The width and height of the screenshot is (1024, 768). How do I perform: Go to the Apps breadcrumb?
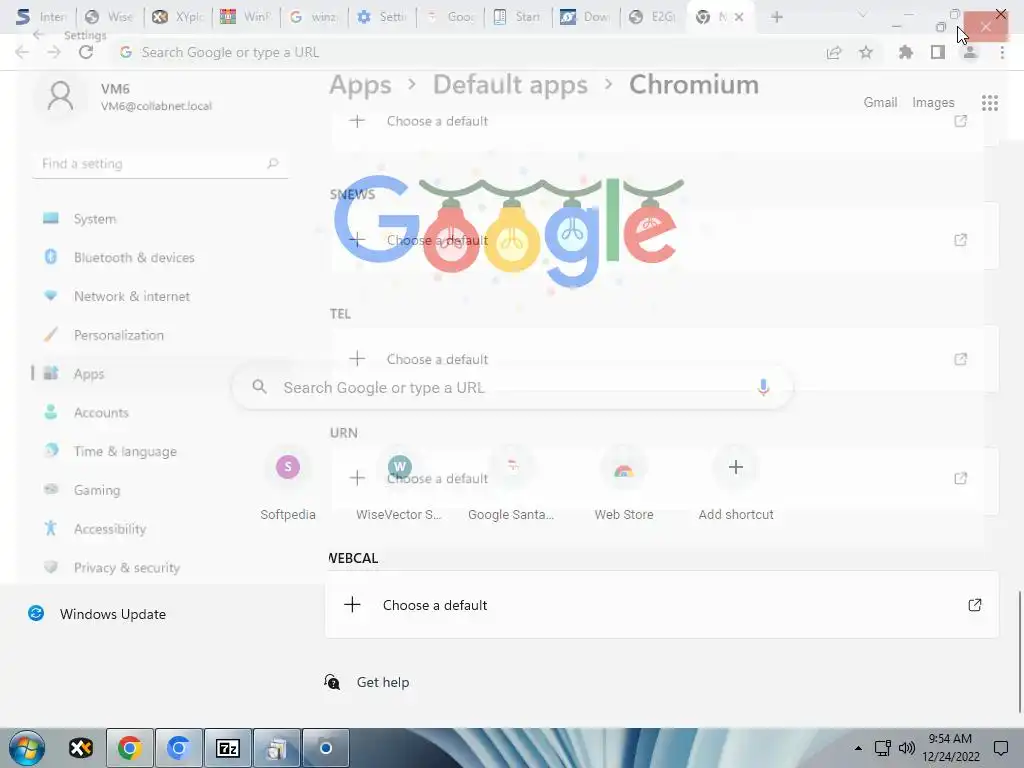pyautogui.click(x=360, y=85)
